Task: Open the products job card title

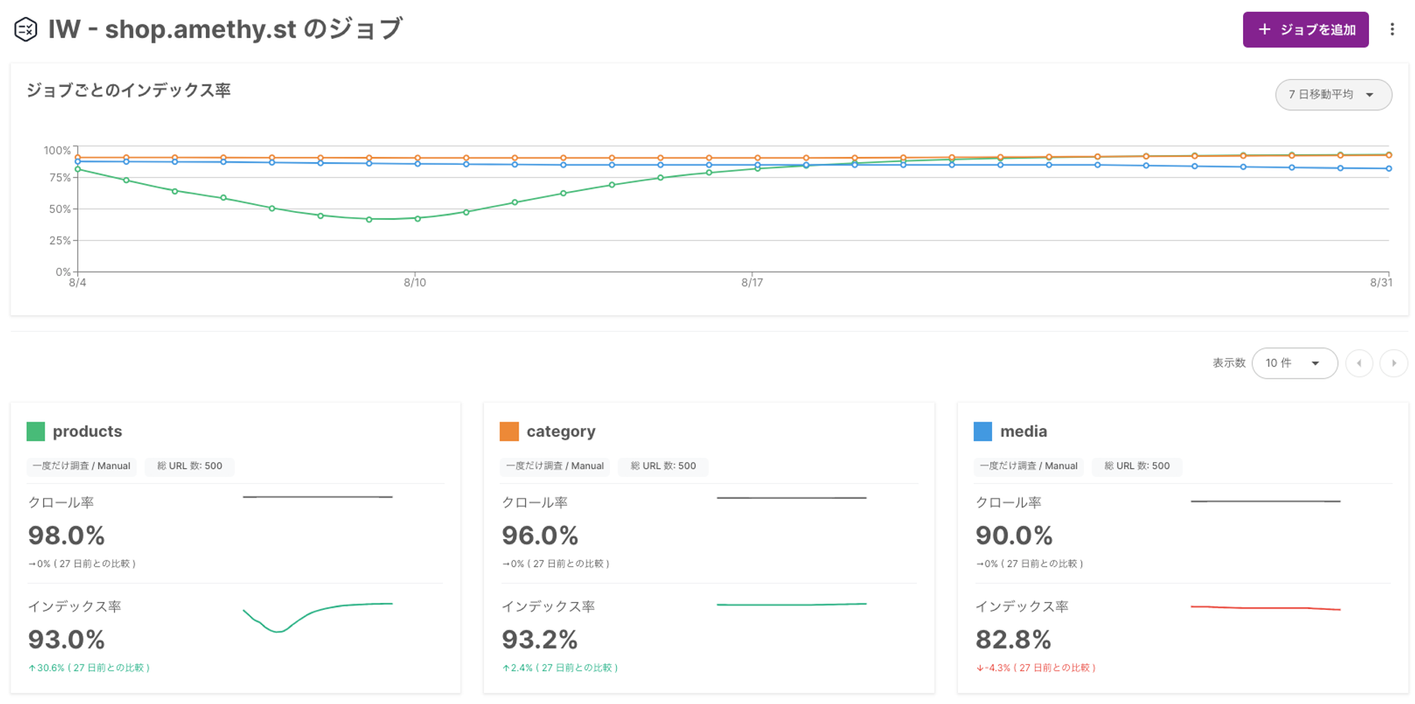Action: point(87,432)
